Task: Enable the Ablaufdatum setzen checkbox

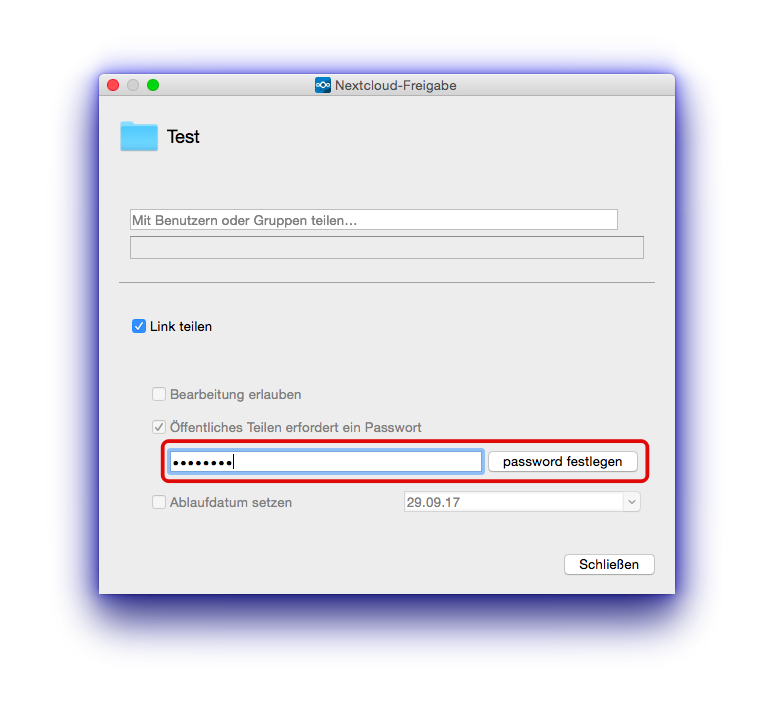Action: coord(158,502)
